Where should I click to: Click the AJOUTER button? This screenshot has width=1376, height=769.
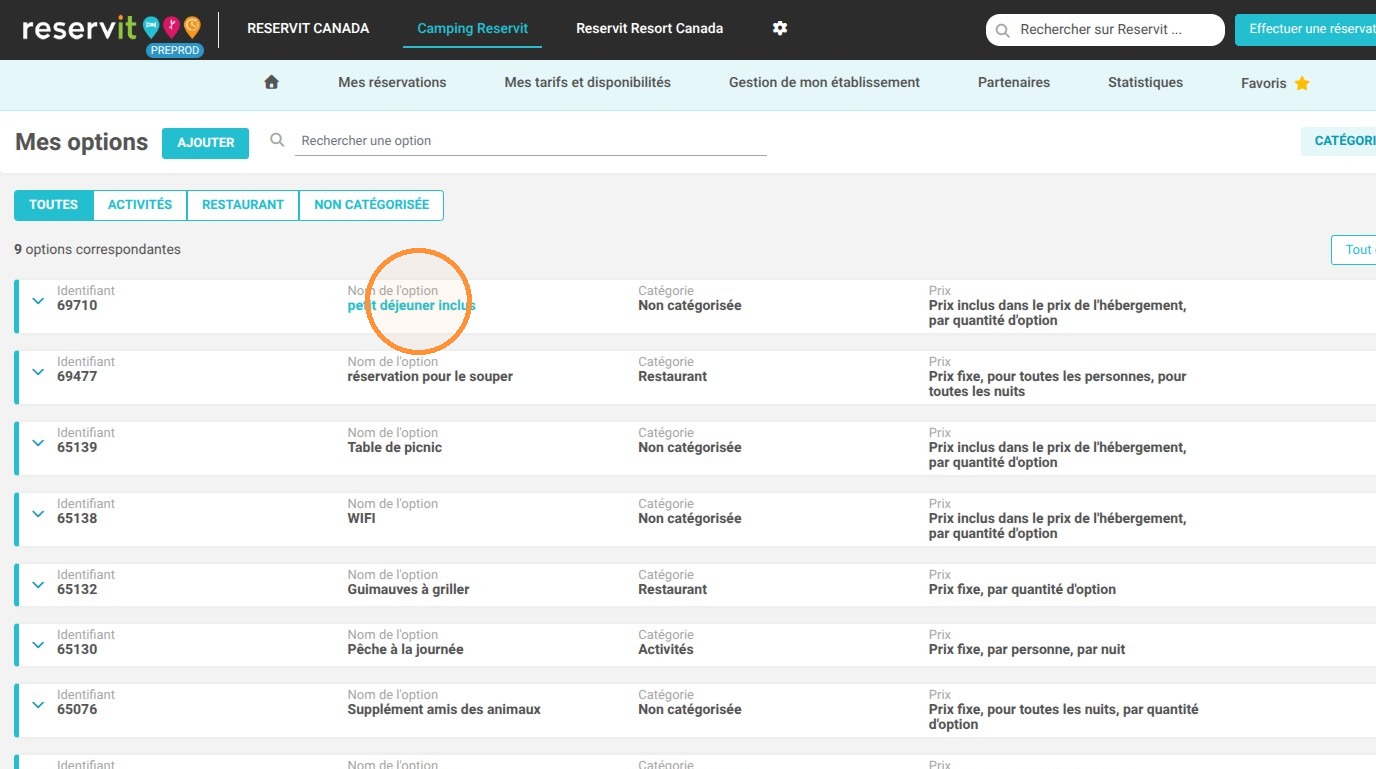pyautogui.click(x=206, y=143)
